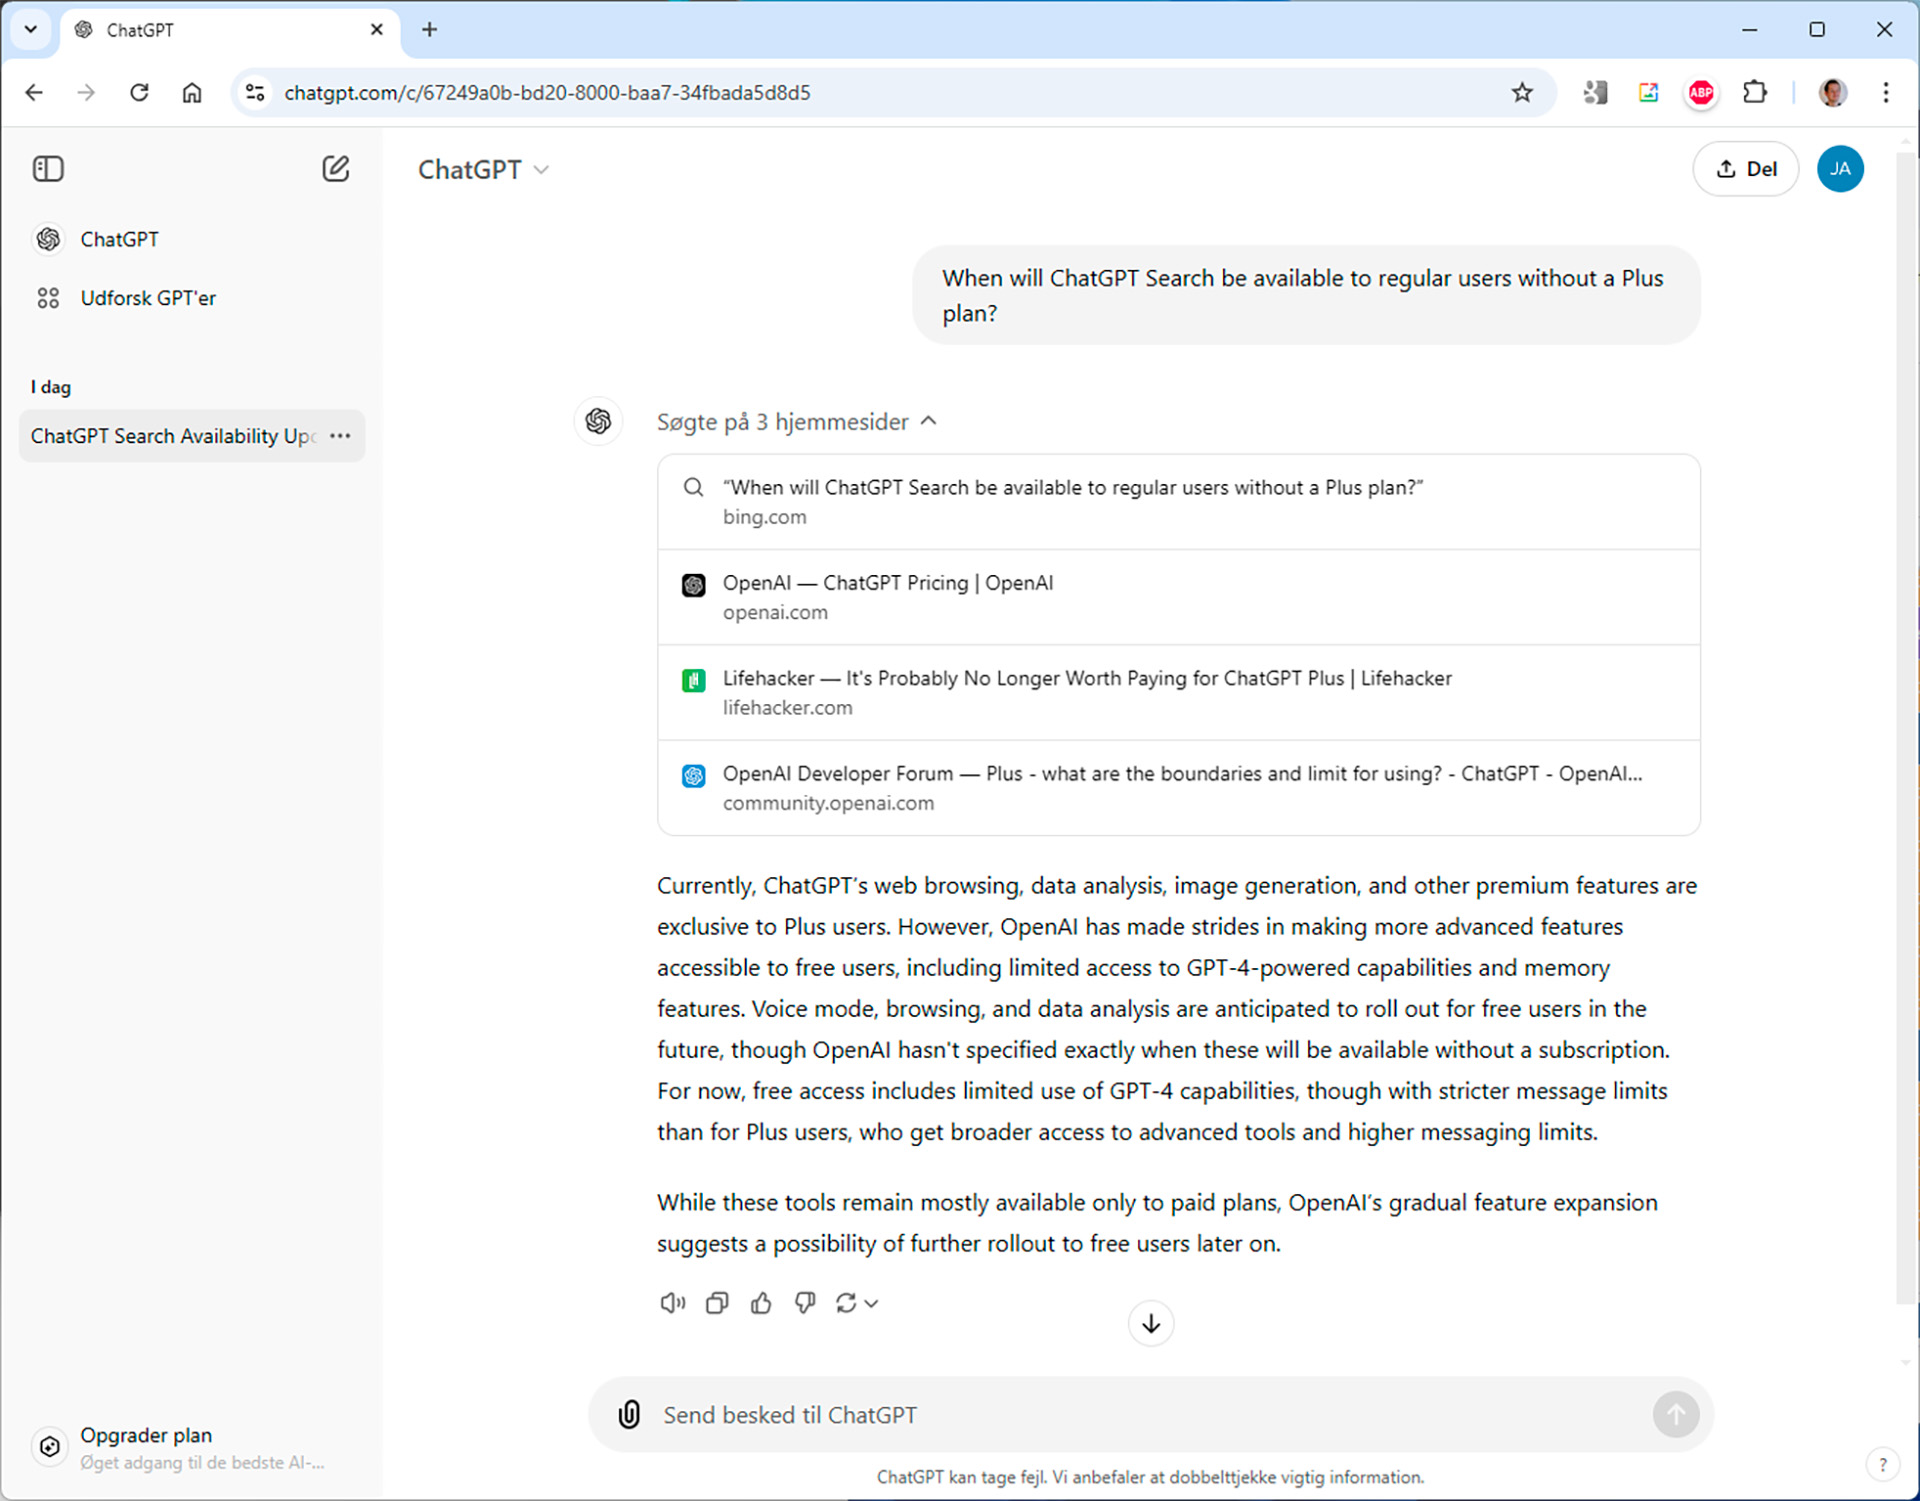The height and width of the screenshot is (1501, 1920).
Task: Go forward in browser history
Action: coord(86,92)
